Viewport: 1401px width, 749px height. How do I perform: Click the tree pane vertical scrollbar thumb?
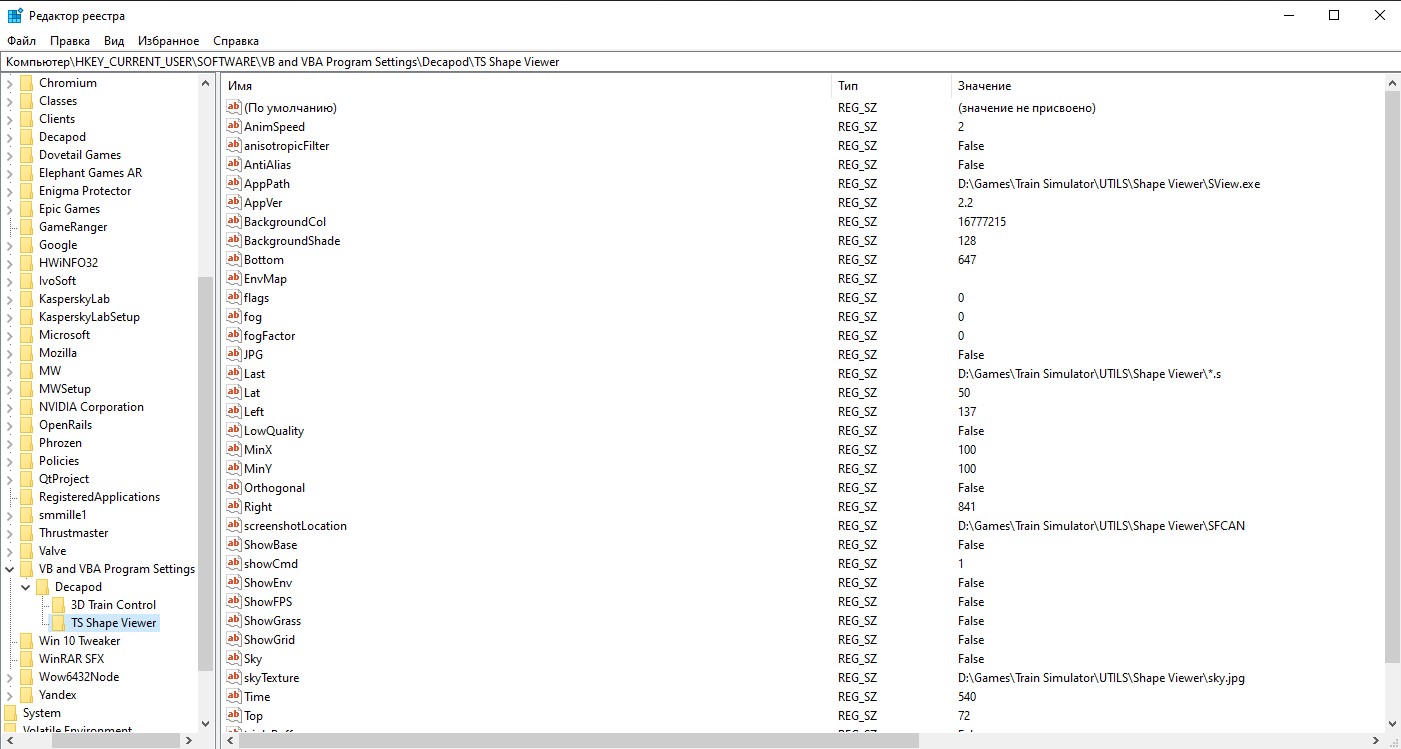coord(206,473)
